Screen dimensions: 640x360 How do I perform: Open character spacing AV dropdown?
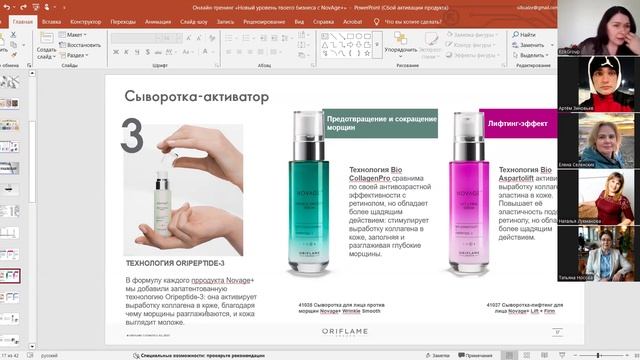(170, 52)
